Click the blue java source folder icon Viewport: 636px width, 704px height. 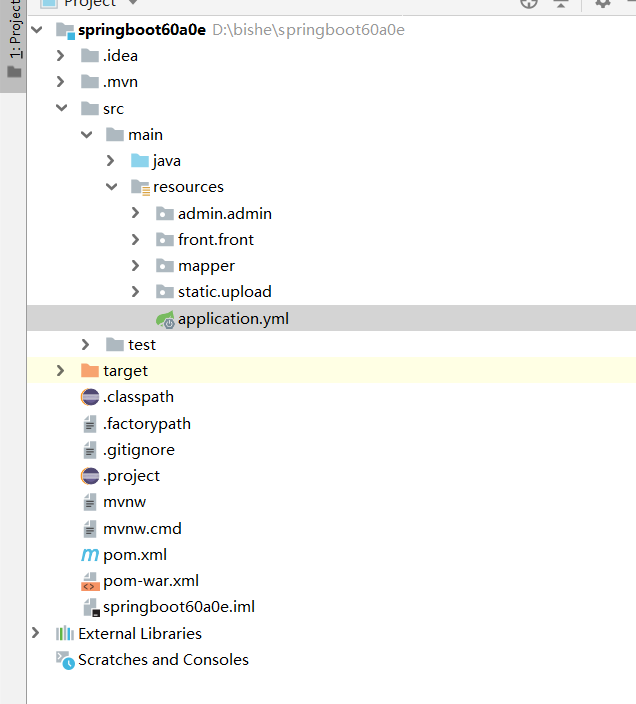click(140, 161)
